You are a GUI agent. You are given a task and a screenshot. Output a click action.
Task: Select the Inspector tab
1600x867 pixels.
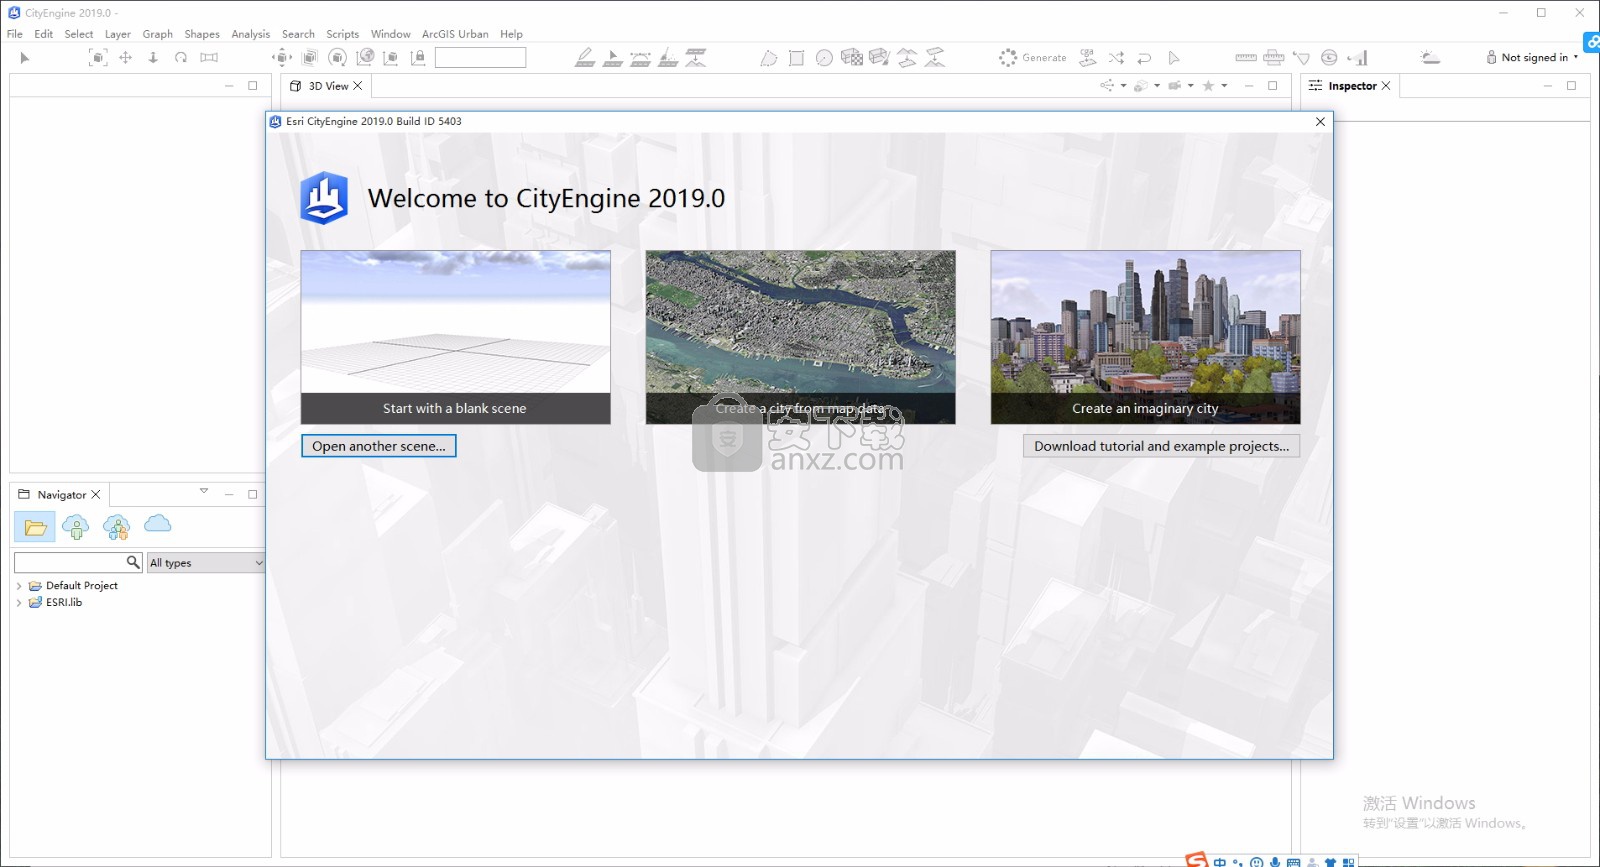[1351, 86]
